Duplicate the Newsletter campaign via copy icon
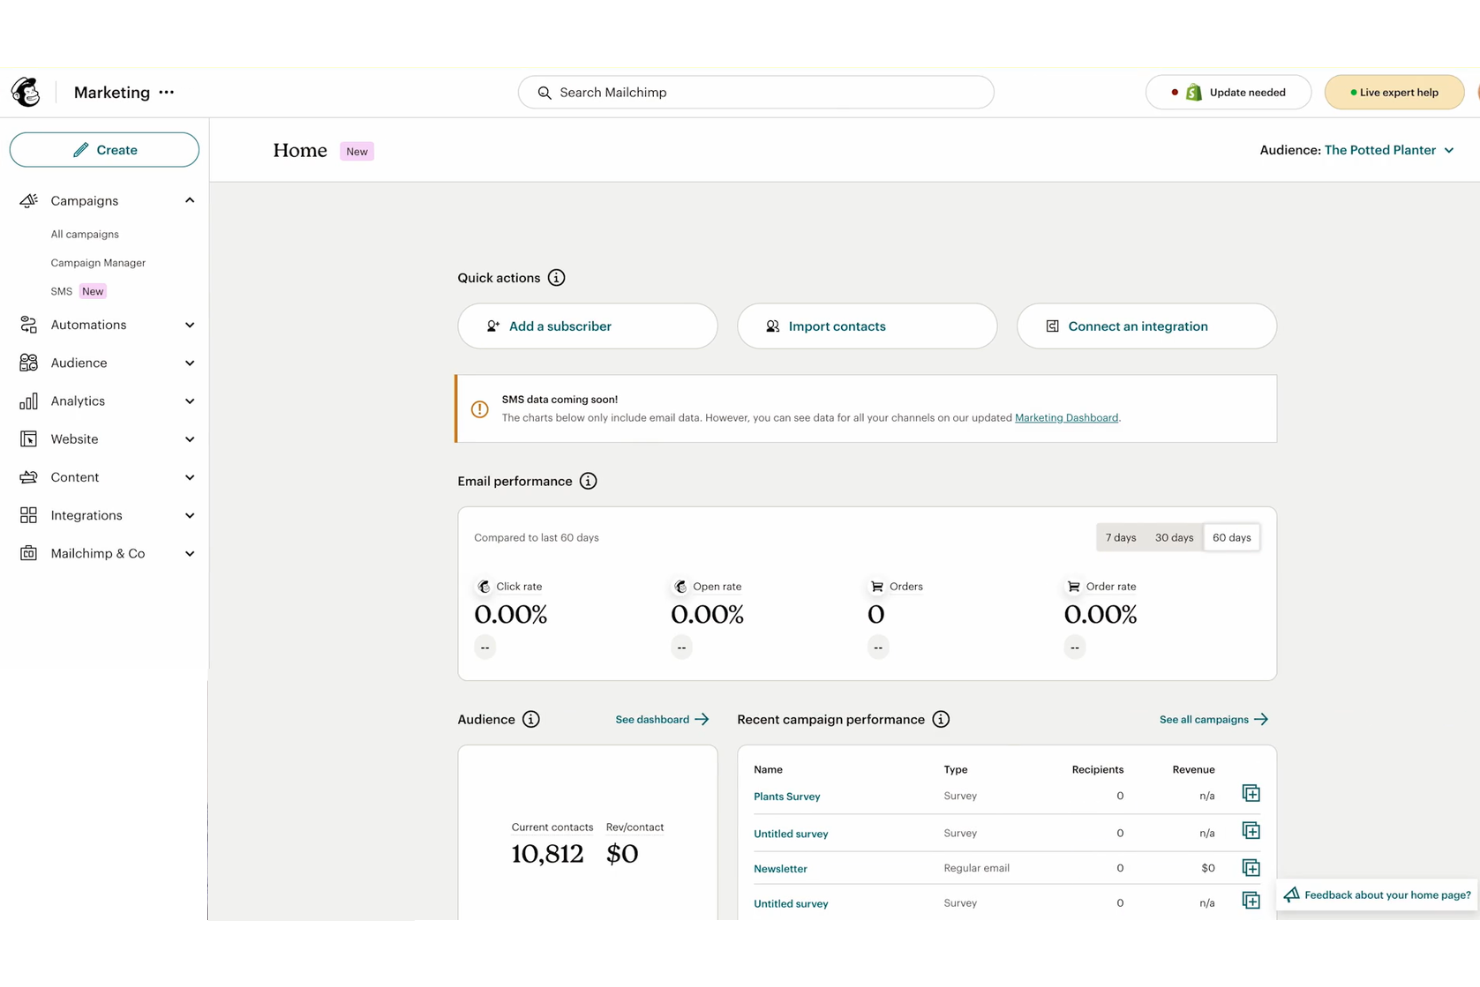1480x987 pixels. point(1250,867)
